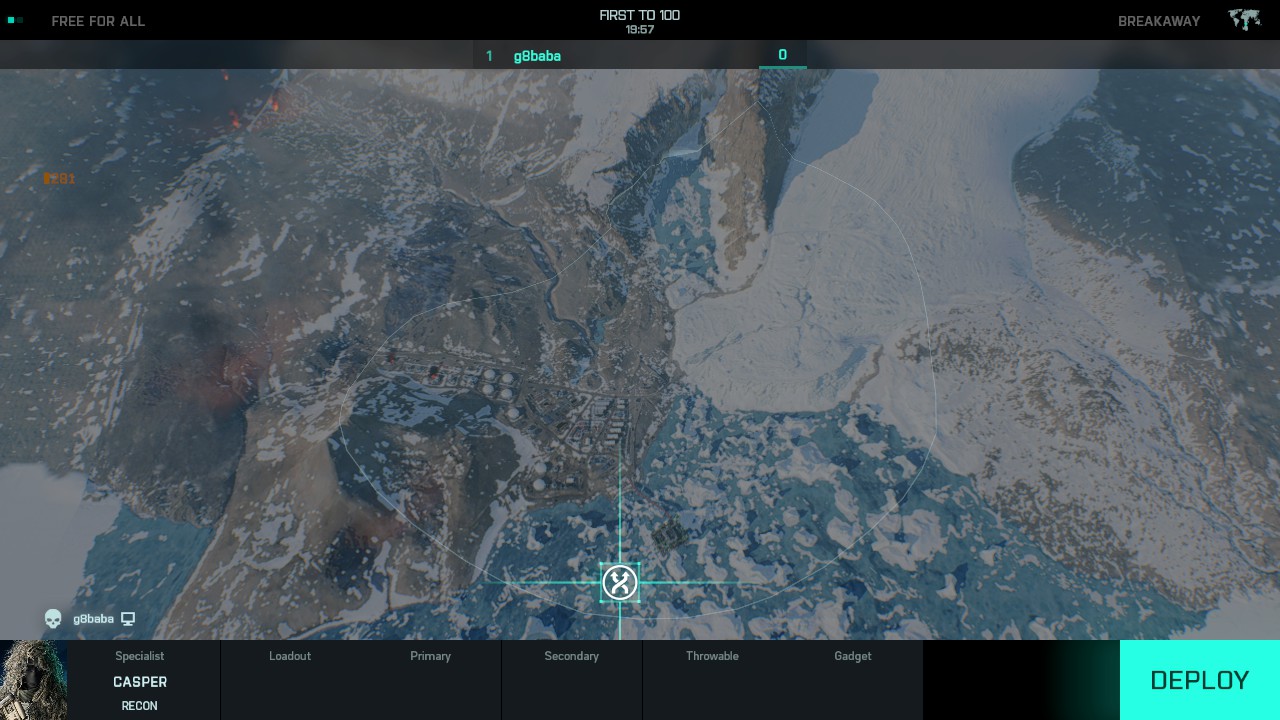Click the BREAKAWAY map name
The image size is (1280, 720).
(x=1158, y=21)
